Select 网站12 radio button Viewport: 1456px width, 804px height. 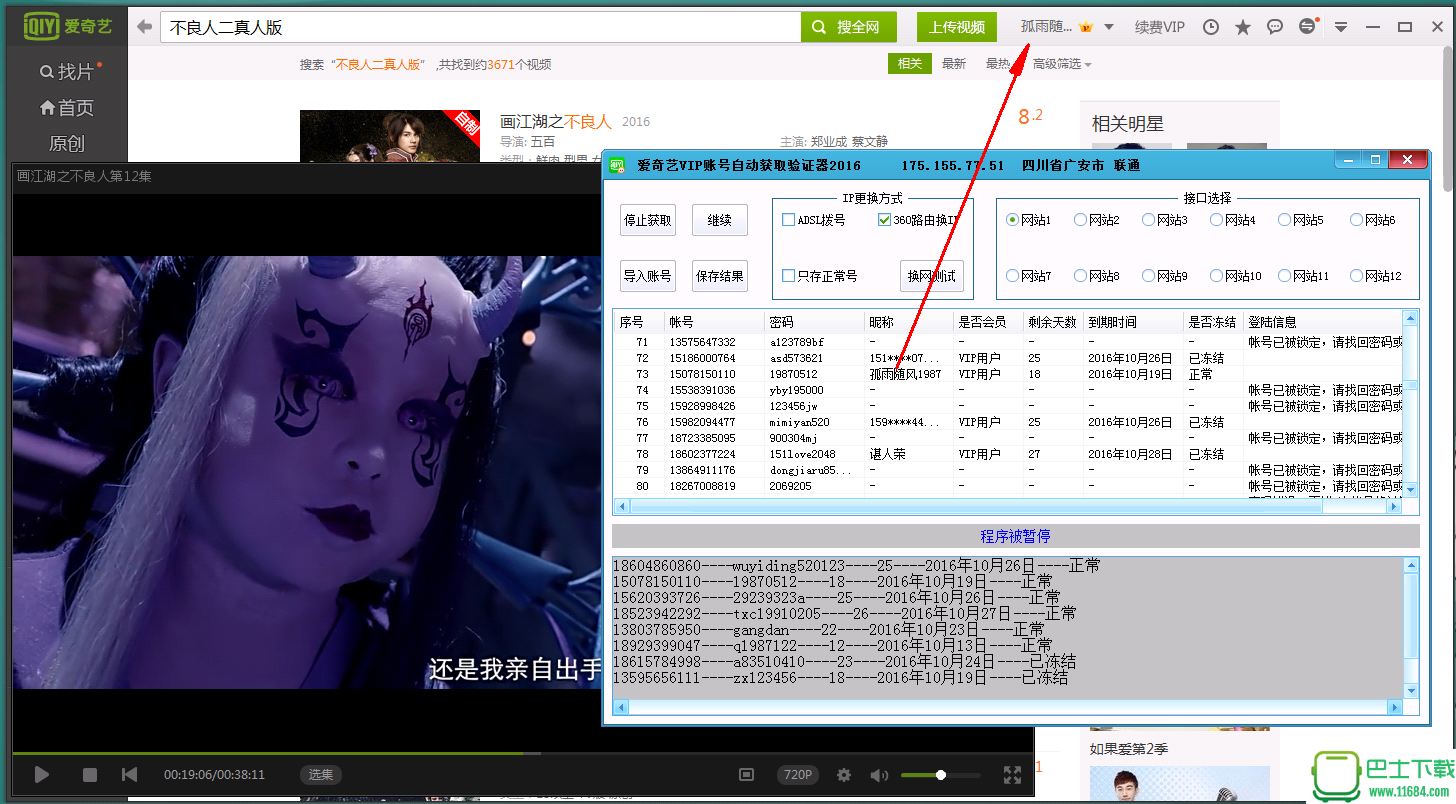click(x=1356, y=276)
